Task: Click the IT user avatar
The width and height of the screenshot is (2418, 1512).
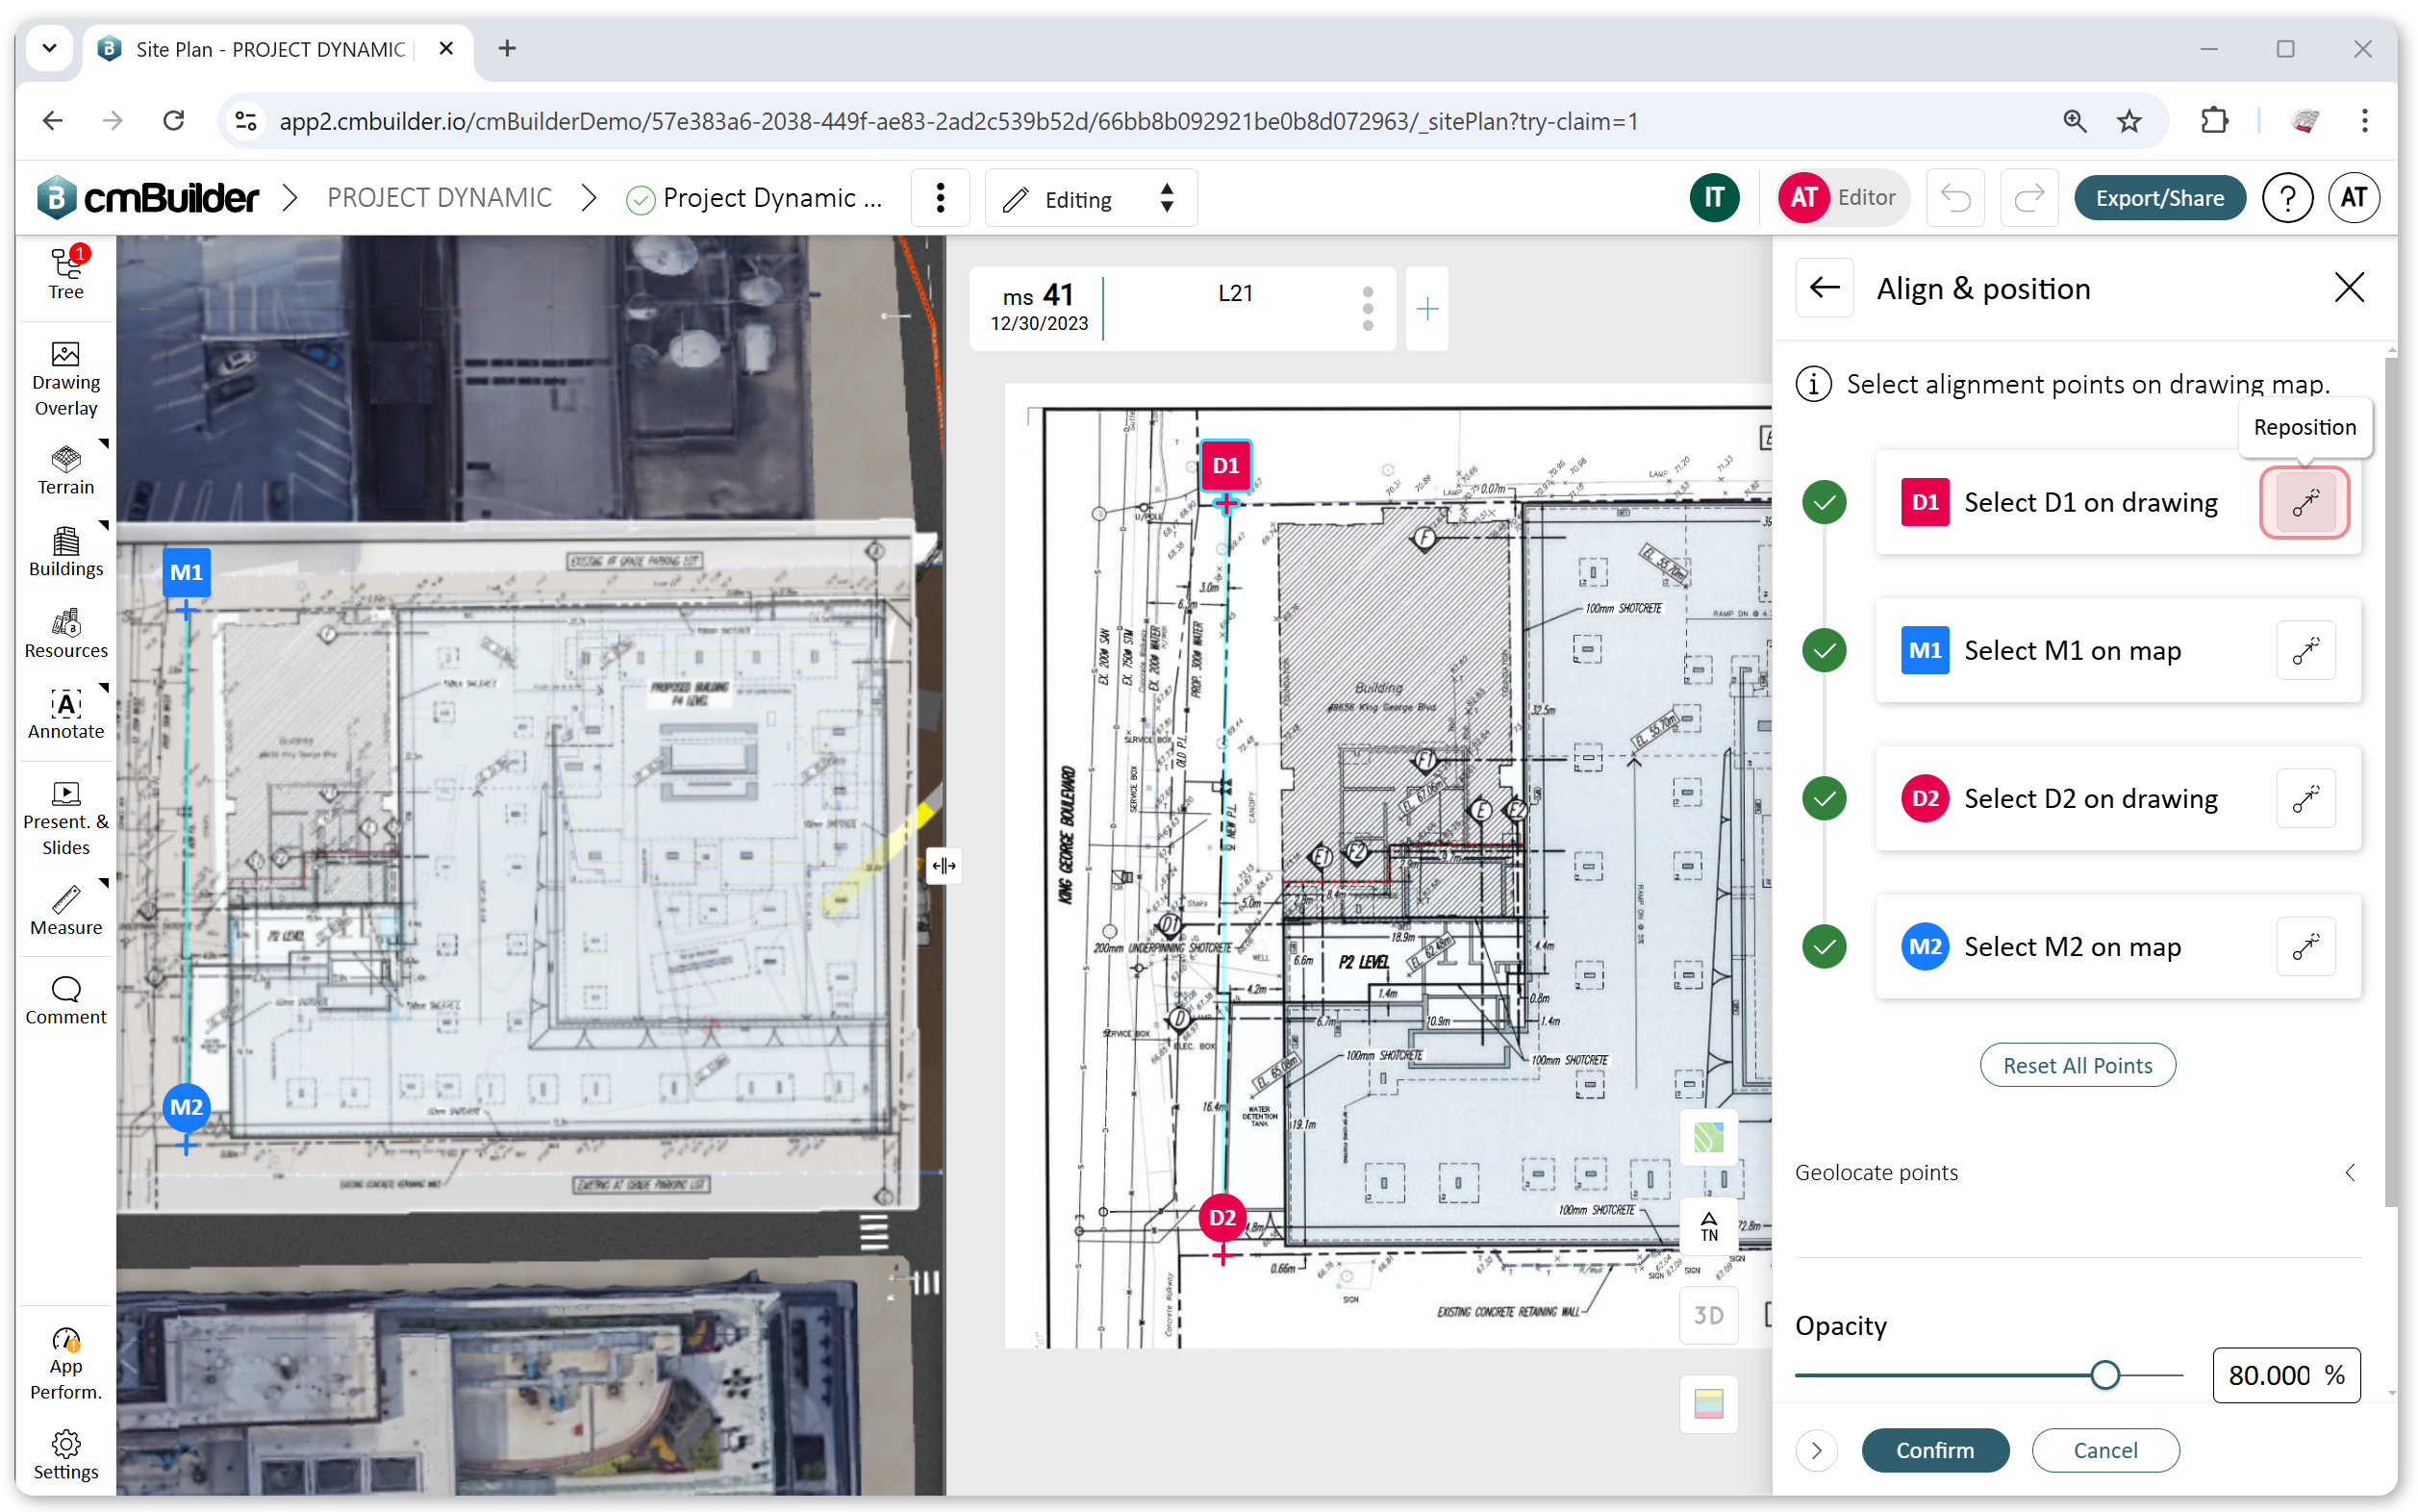Action: [x=1714, y=198]
